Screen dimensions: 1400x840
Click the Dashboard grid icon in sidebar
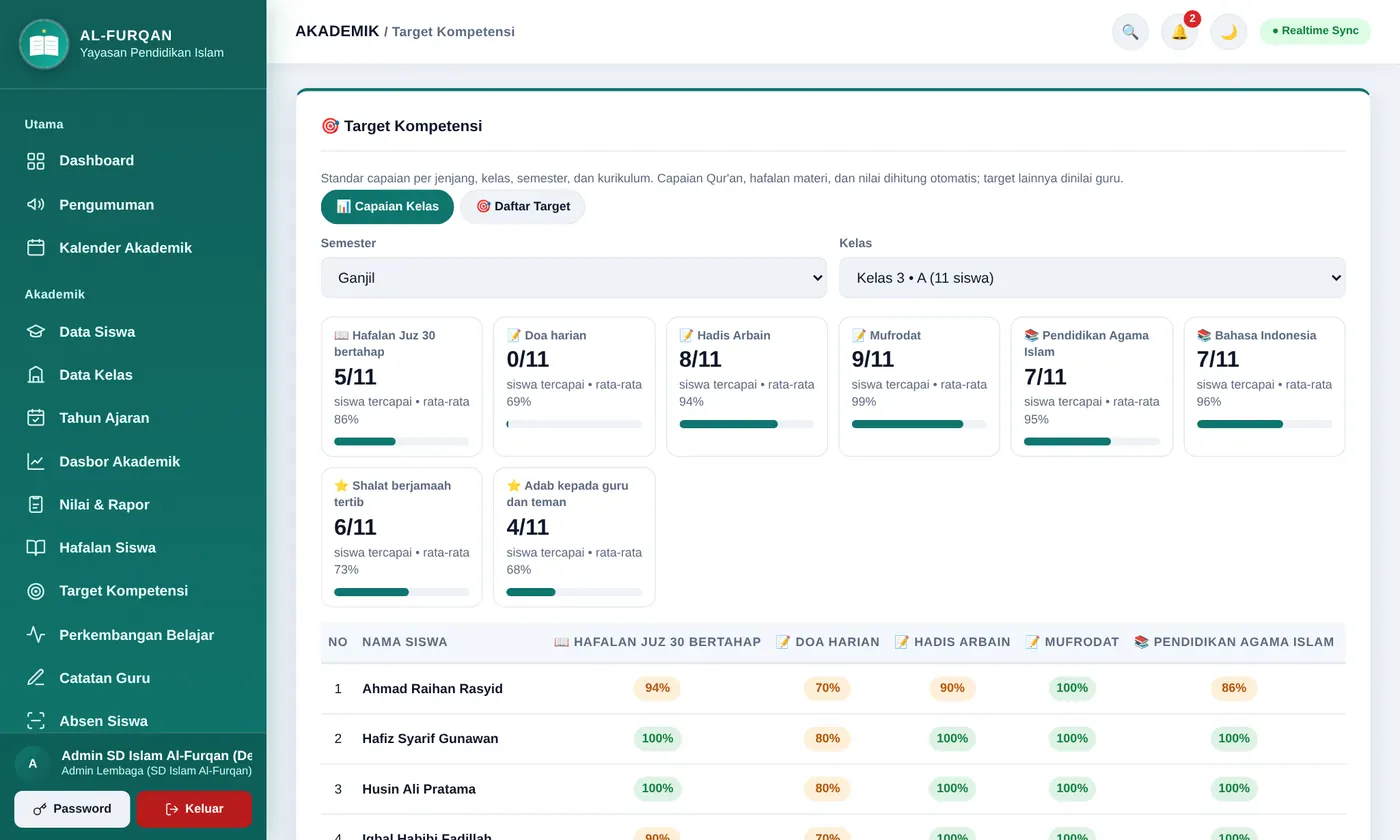pyautogui.click(x=36, y=161)
